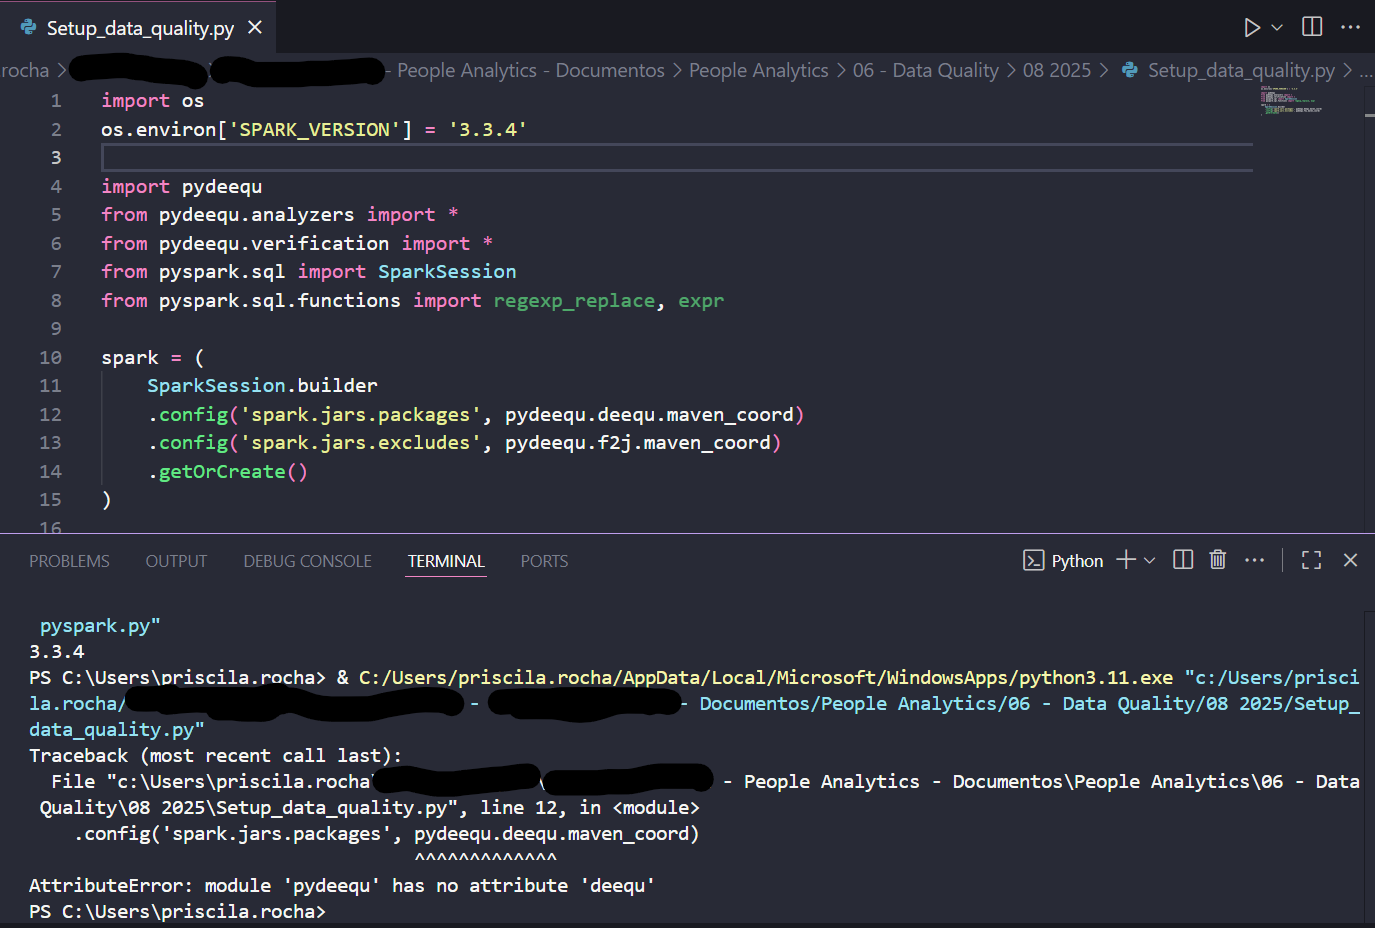
Task: Click the AttributeError message in terminal
Action: pyautogui.click(x=342, y=885)
